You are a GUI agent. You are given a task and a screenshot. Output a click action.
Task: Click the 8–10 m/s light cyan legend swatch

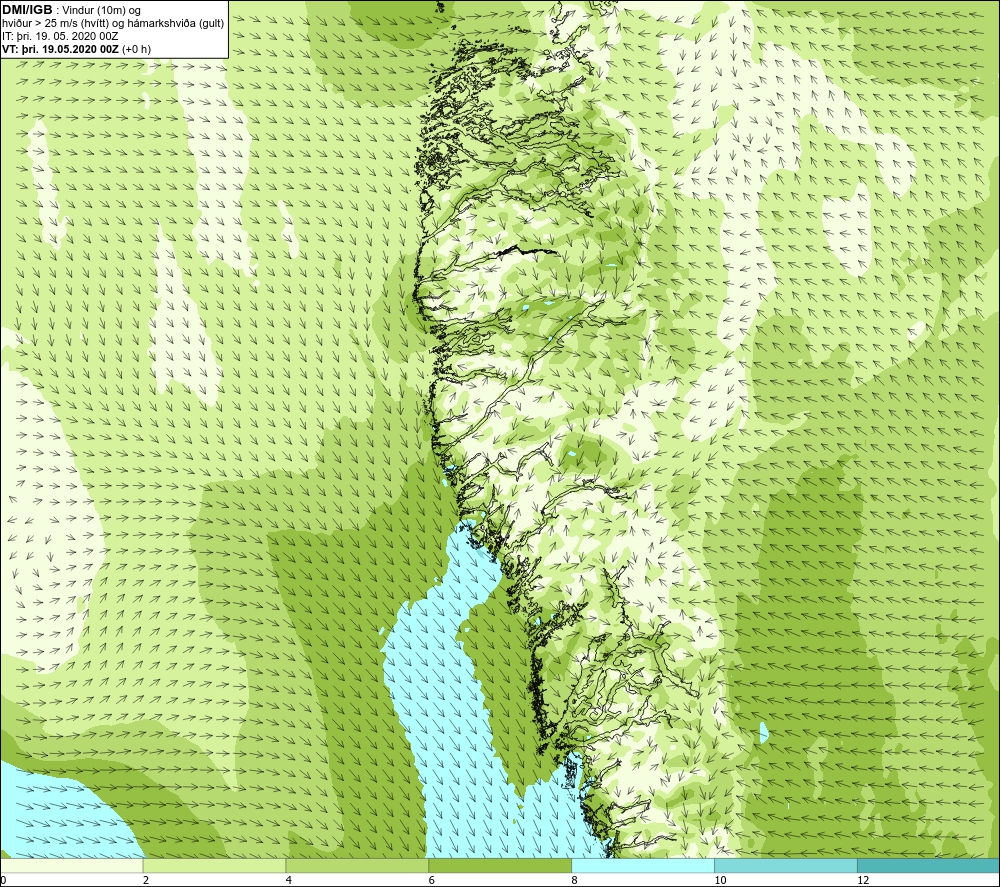click(643, 865)
